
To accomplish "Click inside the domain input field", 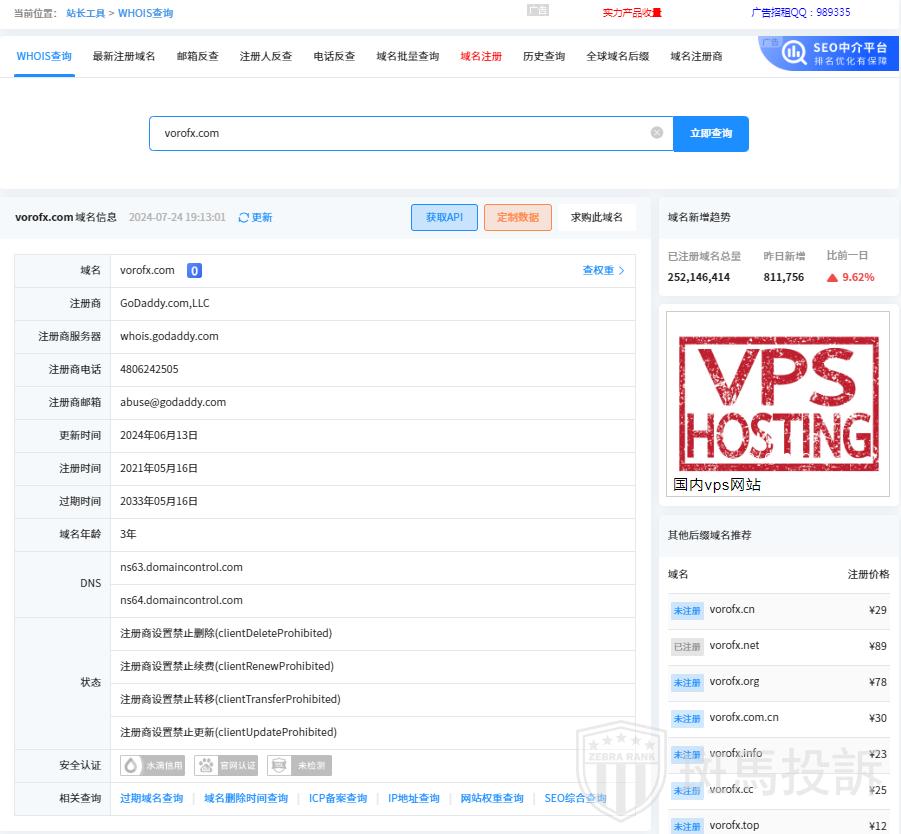I will pos(400,133).
